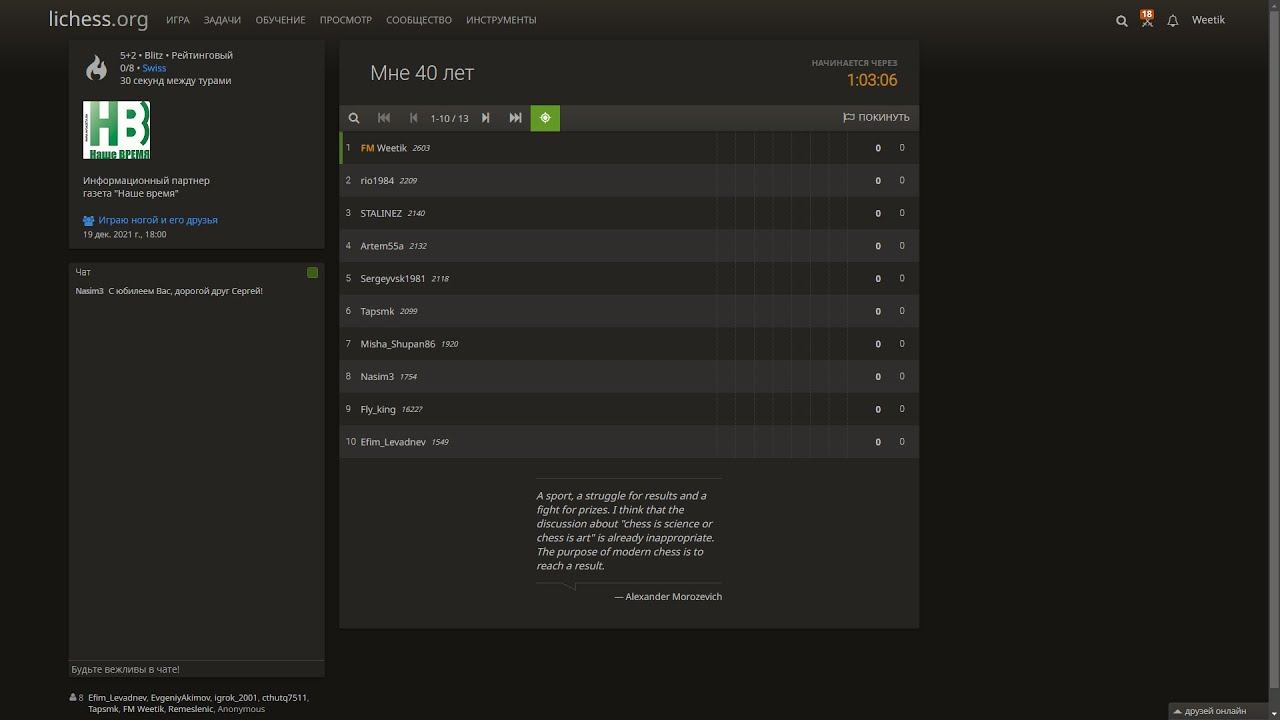This screenshot has width=1280, height=720.
Task: Open team Играю ногой и его друзья
Action: click(158, 220)
